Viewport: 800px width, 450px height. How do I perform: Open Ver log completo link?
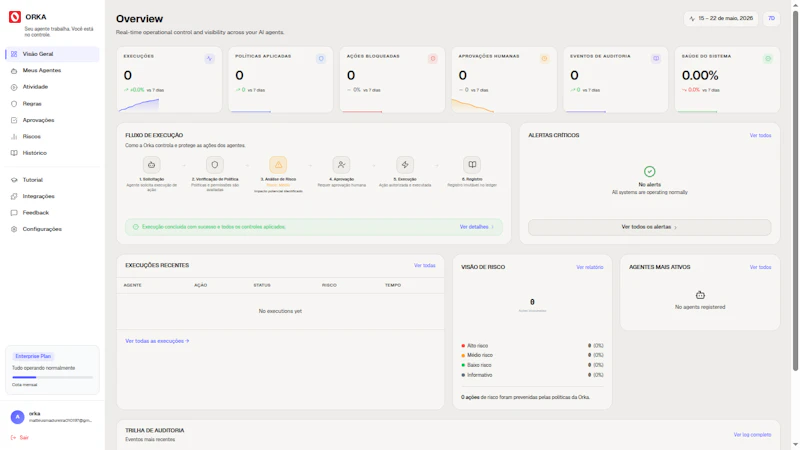point(752,435)
